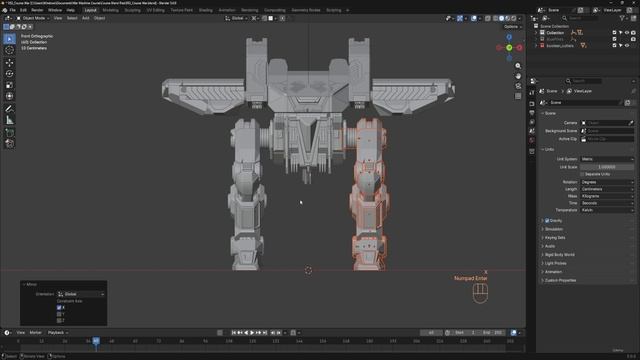Select the Transform tool
640x360 pixels.
pos(9,96)
